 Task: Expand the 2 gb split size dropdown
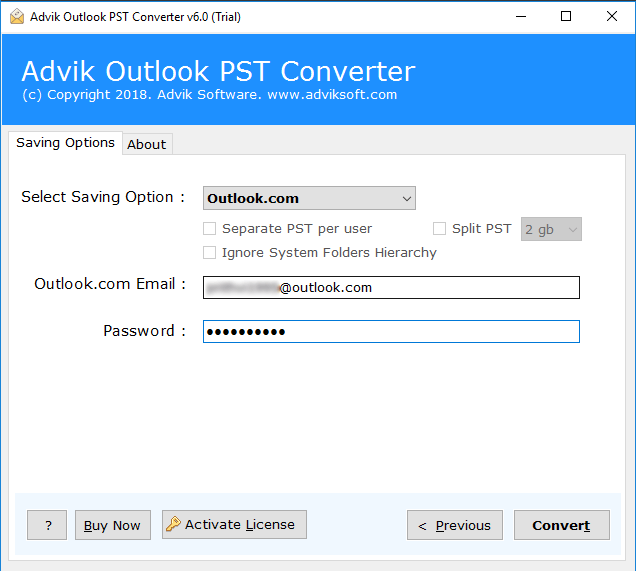point(551,229)
